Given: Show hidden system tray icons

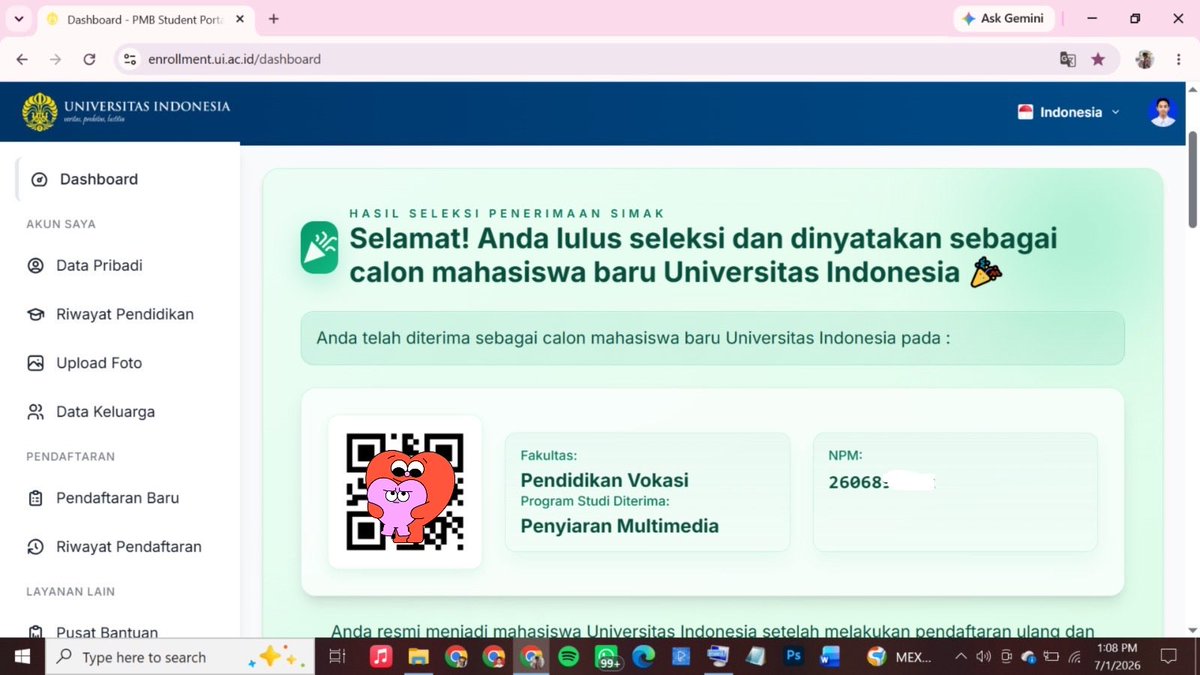Looking at the screenshot, I should 961,657.
